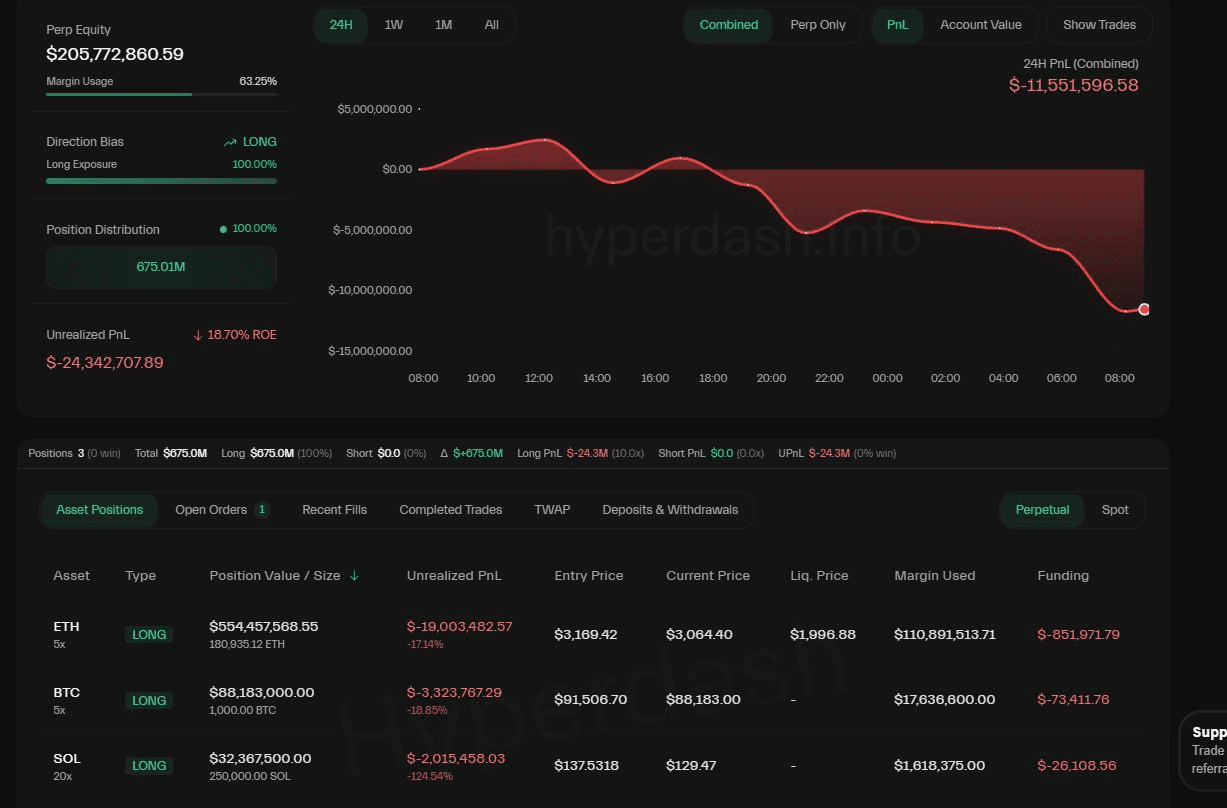Screen dimensions: 1227x808
Task: Click the green dot in Position Distribution
Action: (x=223, y=229)
